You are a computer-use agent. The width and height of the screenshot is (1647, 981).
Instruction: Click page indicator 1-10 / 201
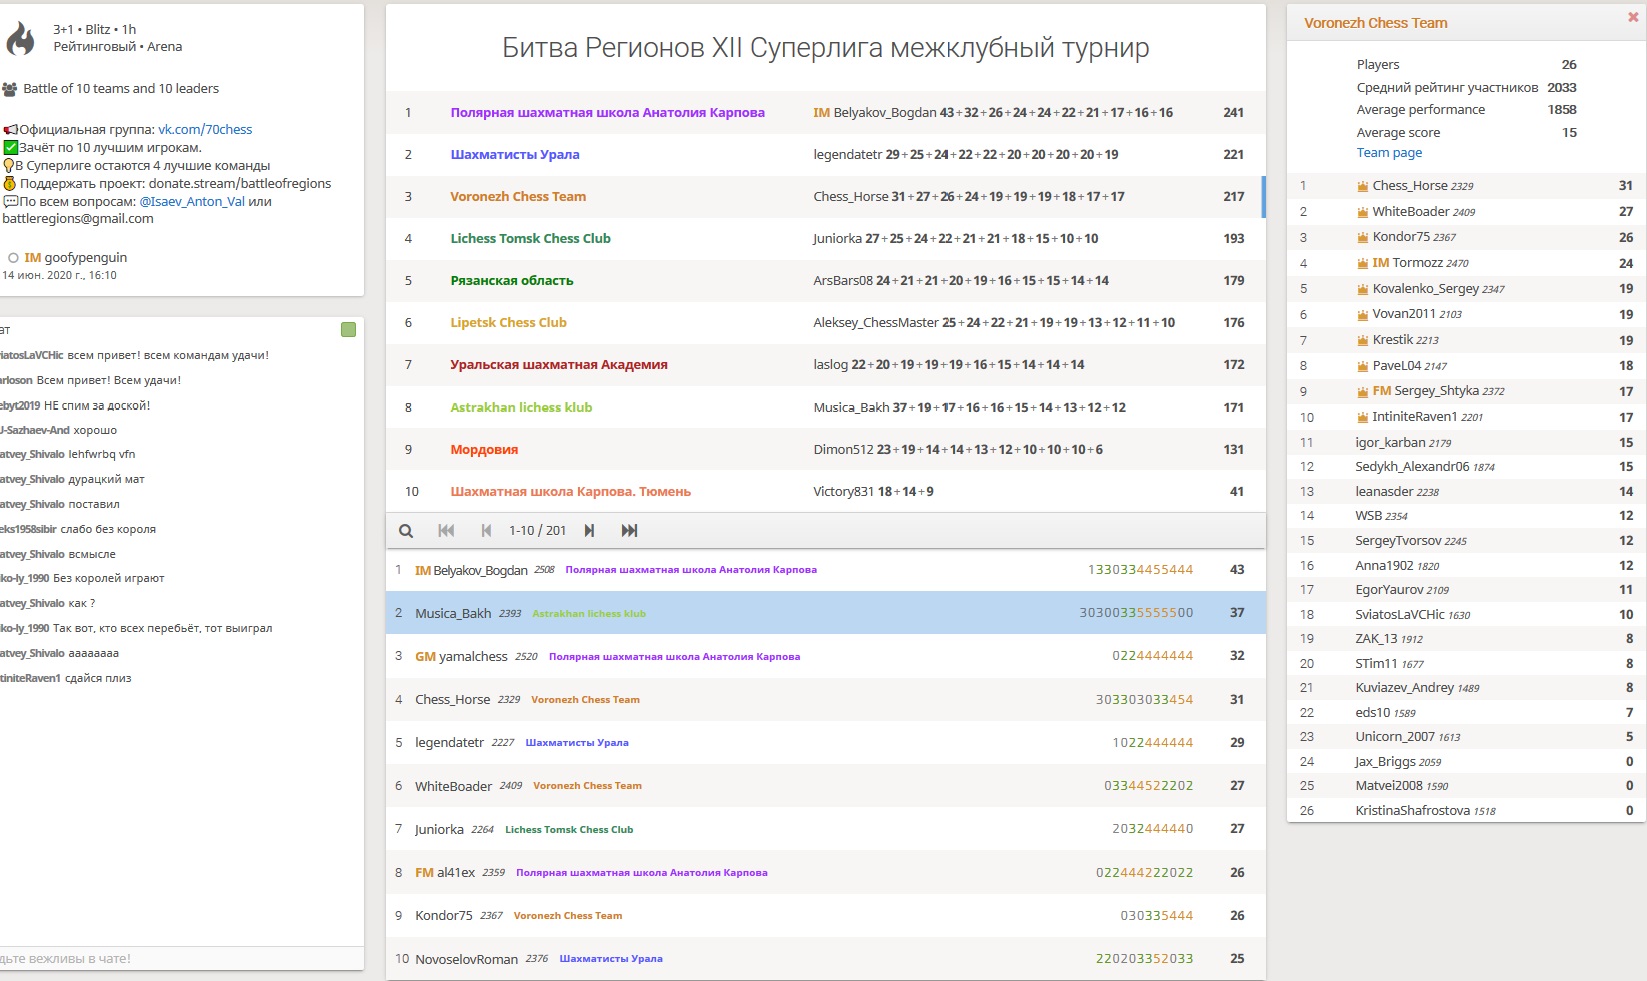pyautogui.click(x=537, y=531)
